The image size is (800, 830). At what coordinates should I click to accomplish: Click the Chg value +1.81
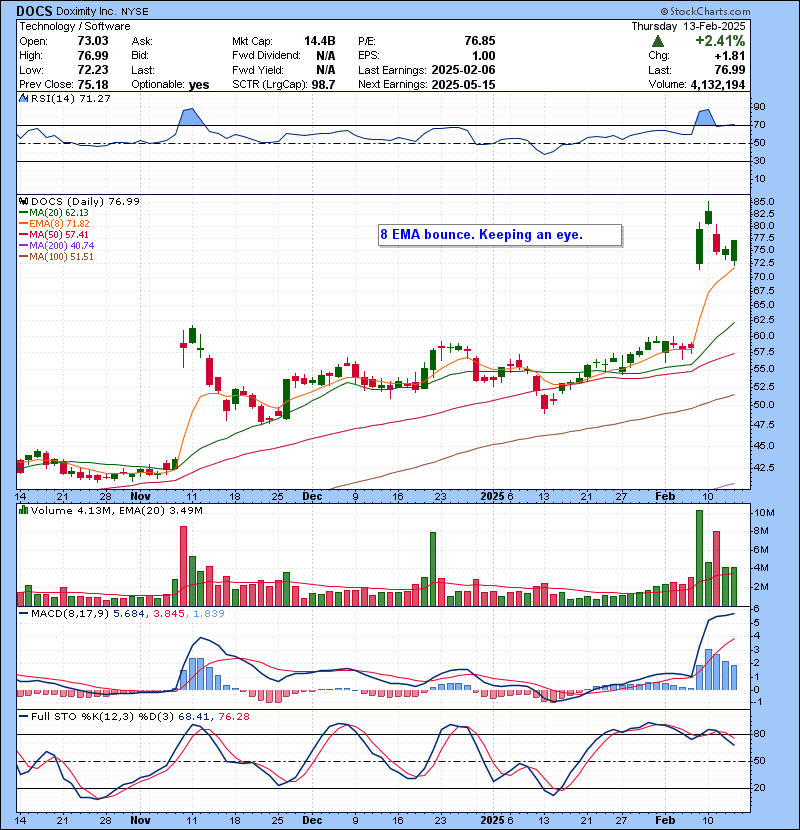[x=730, y=56]
